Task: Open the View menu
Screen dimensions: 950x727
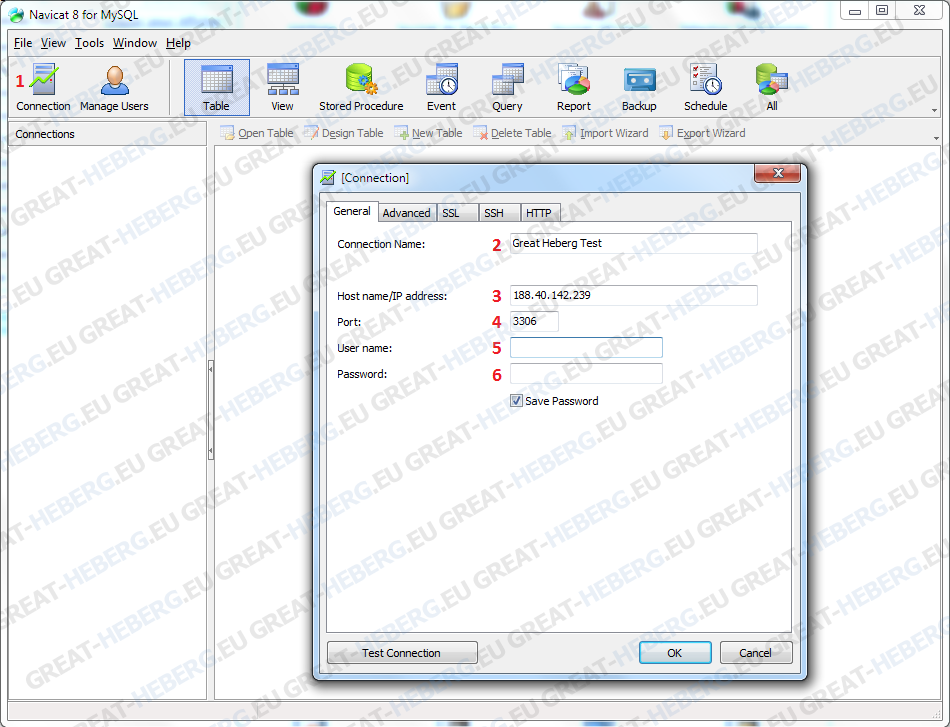Action: [x=53, y=43]
